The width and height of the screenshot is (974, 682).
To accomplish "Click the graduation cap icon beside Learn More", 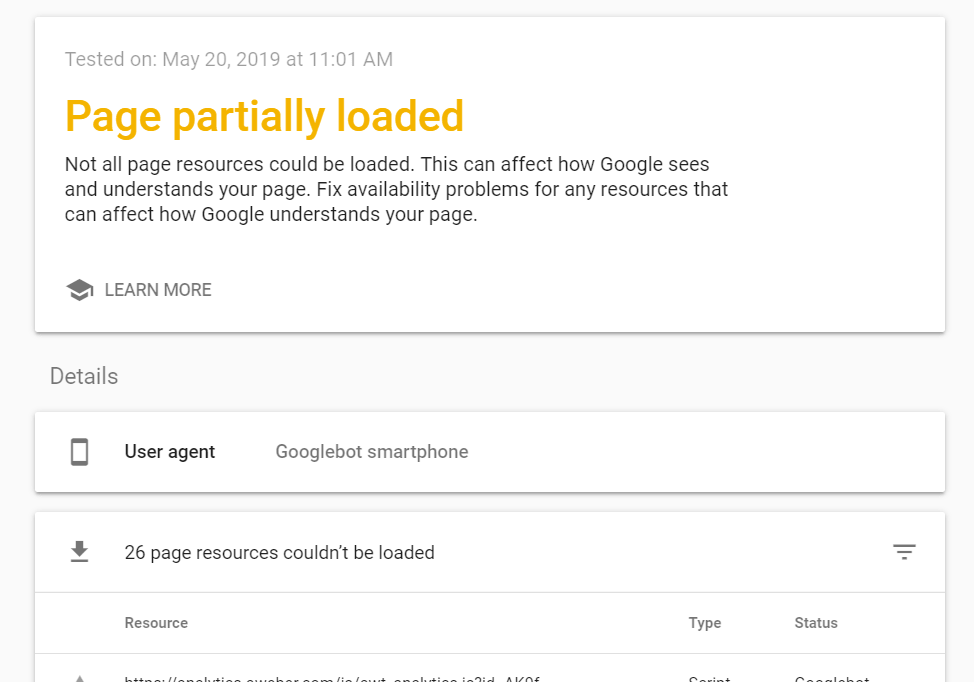I will [x=80, y=290].
